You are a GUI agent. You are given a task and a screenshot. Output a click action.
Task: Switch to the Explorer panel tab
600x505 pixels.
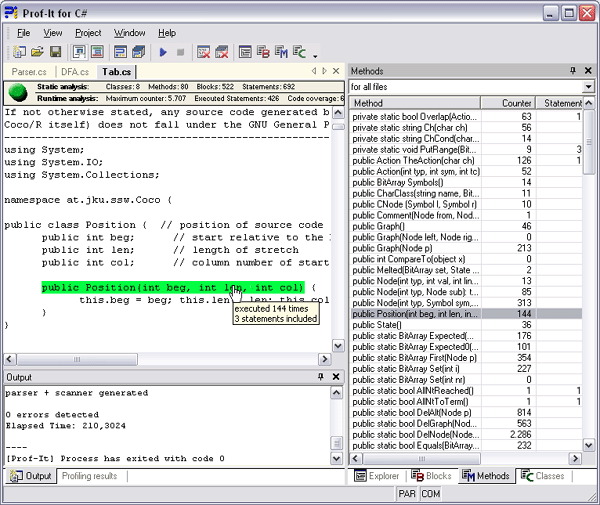click(x=377, y=476)
